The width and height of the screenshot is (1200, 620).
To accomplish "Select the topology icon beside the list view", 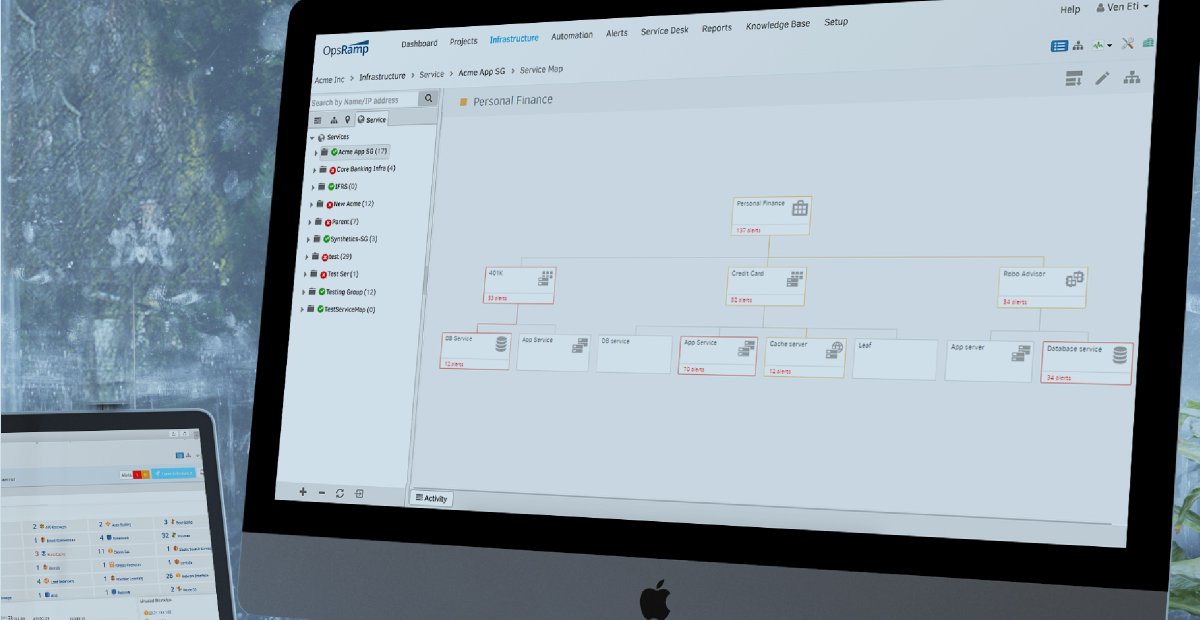I will pos(1078,45).
